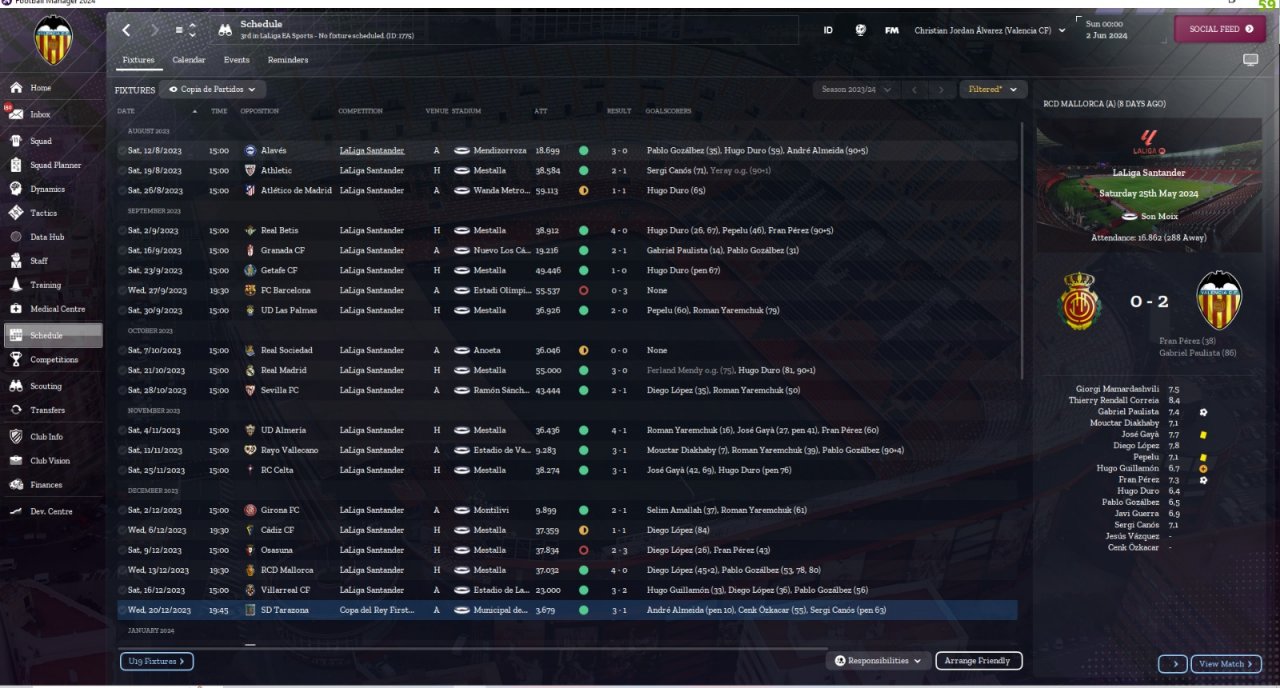This screenshot has height=688, width=1280.
Task: Sort fixtures by the Date column header
Action: [x=126, y=111]
